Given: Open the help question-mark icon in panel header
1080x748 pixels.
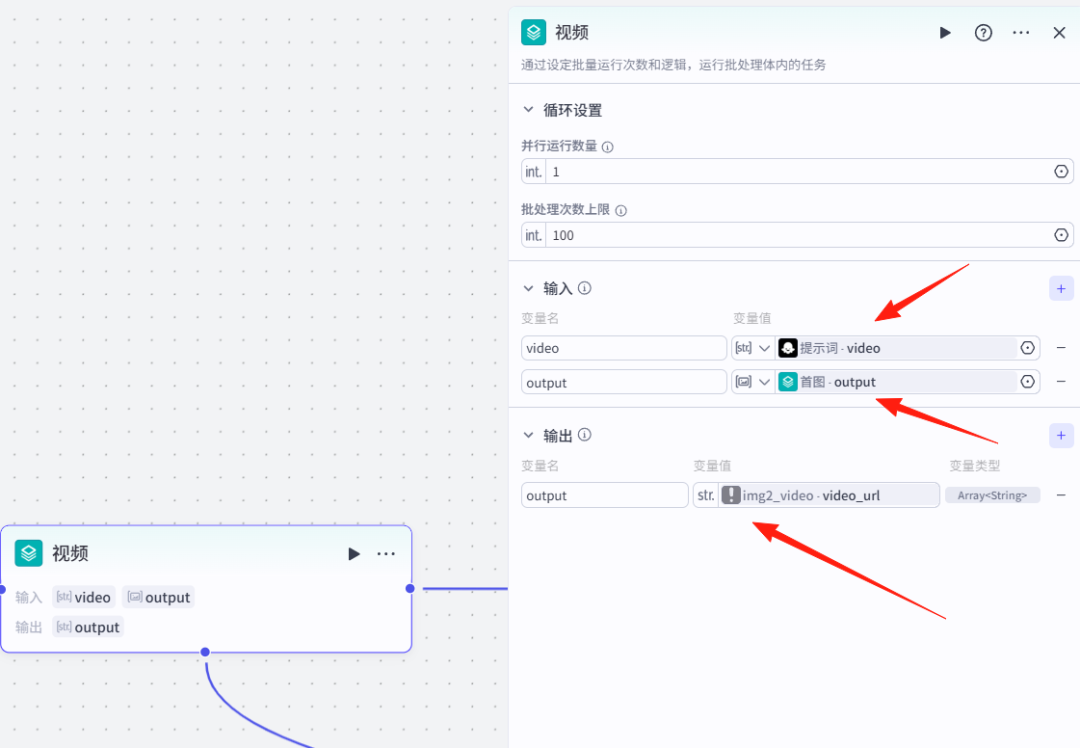Looking at the screenshot, I should [x=982, y=32].
